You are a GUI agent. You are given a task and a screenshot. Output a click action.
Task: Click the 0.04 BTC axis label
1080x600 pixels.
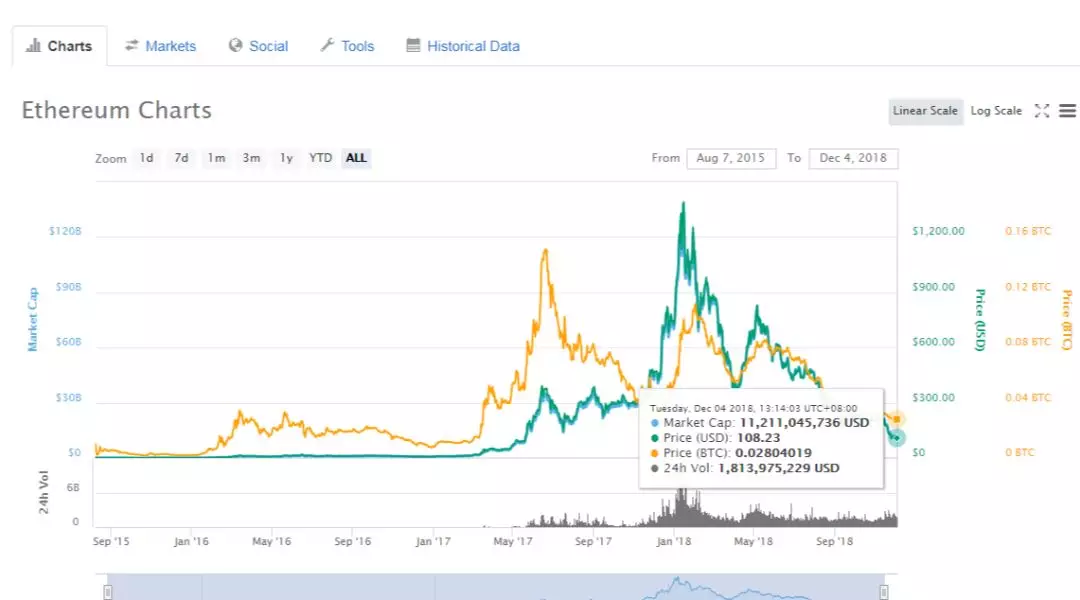click(x=1028, y=398)
